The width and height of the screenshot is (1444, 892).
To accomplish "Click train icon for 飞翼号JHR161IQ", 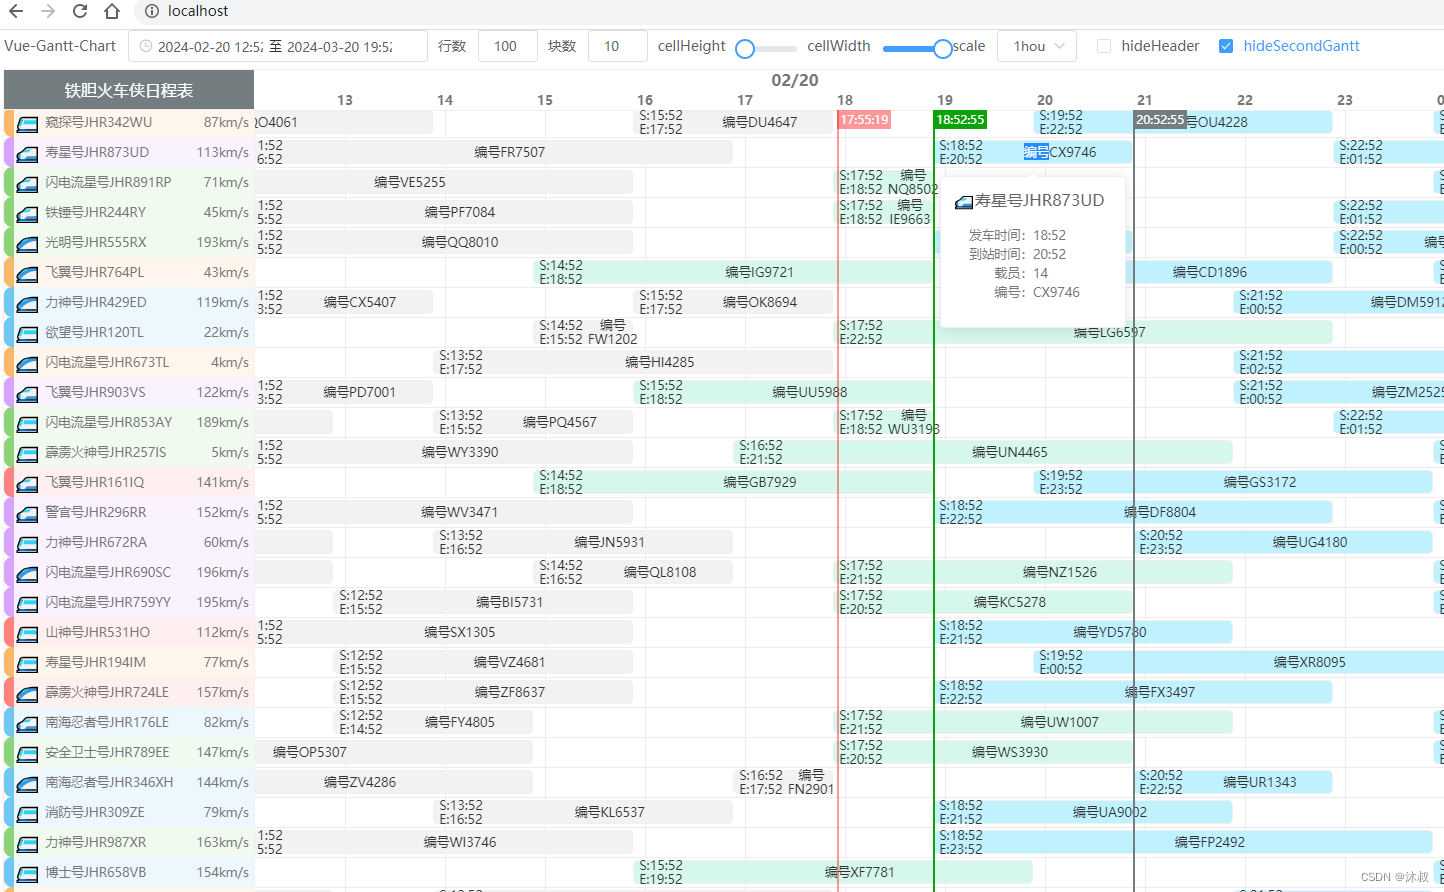I will tap(27, 483).
